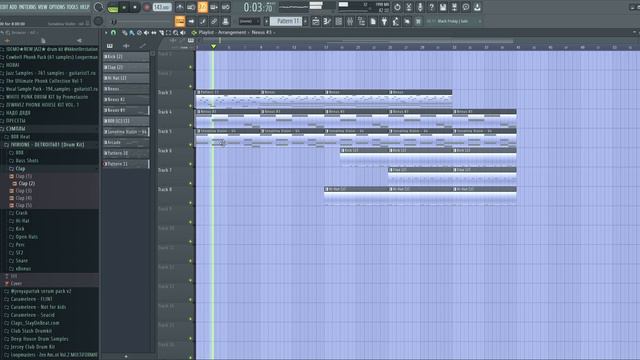
Task: Toggle the loop recording icon
Action: pos(225,7)
